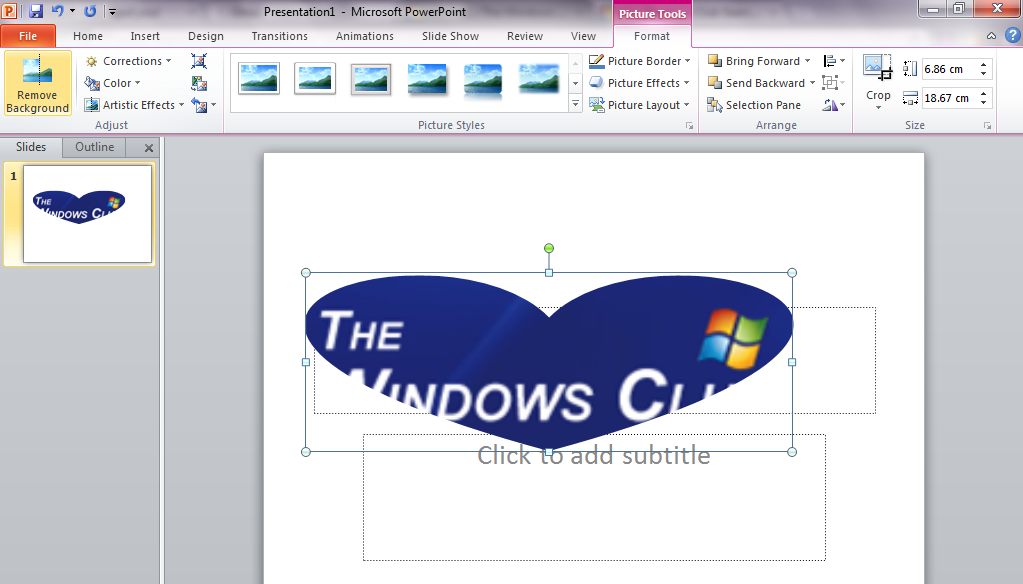Image resolution: width=1023 pixels, height=584 pixels.
Task: Switch to the Design tab
Action: [206, 36]
